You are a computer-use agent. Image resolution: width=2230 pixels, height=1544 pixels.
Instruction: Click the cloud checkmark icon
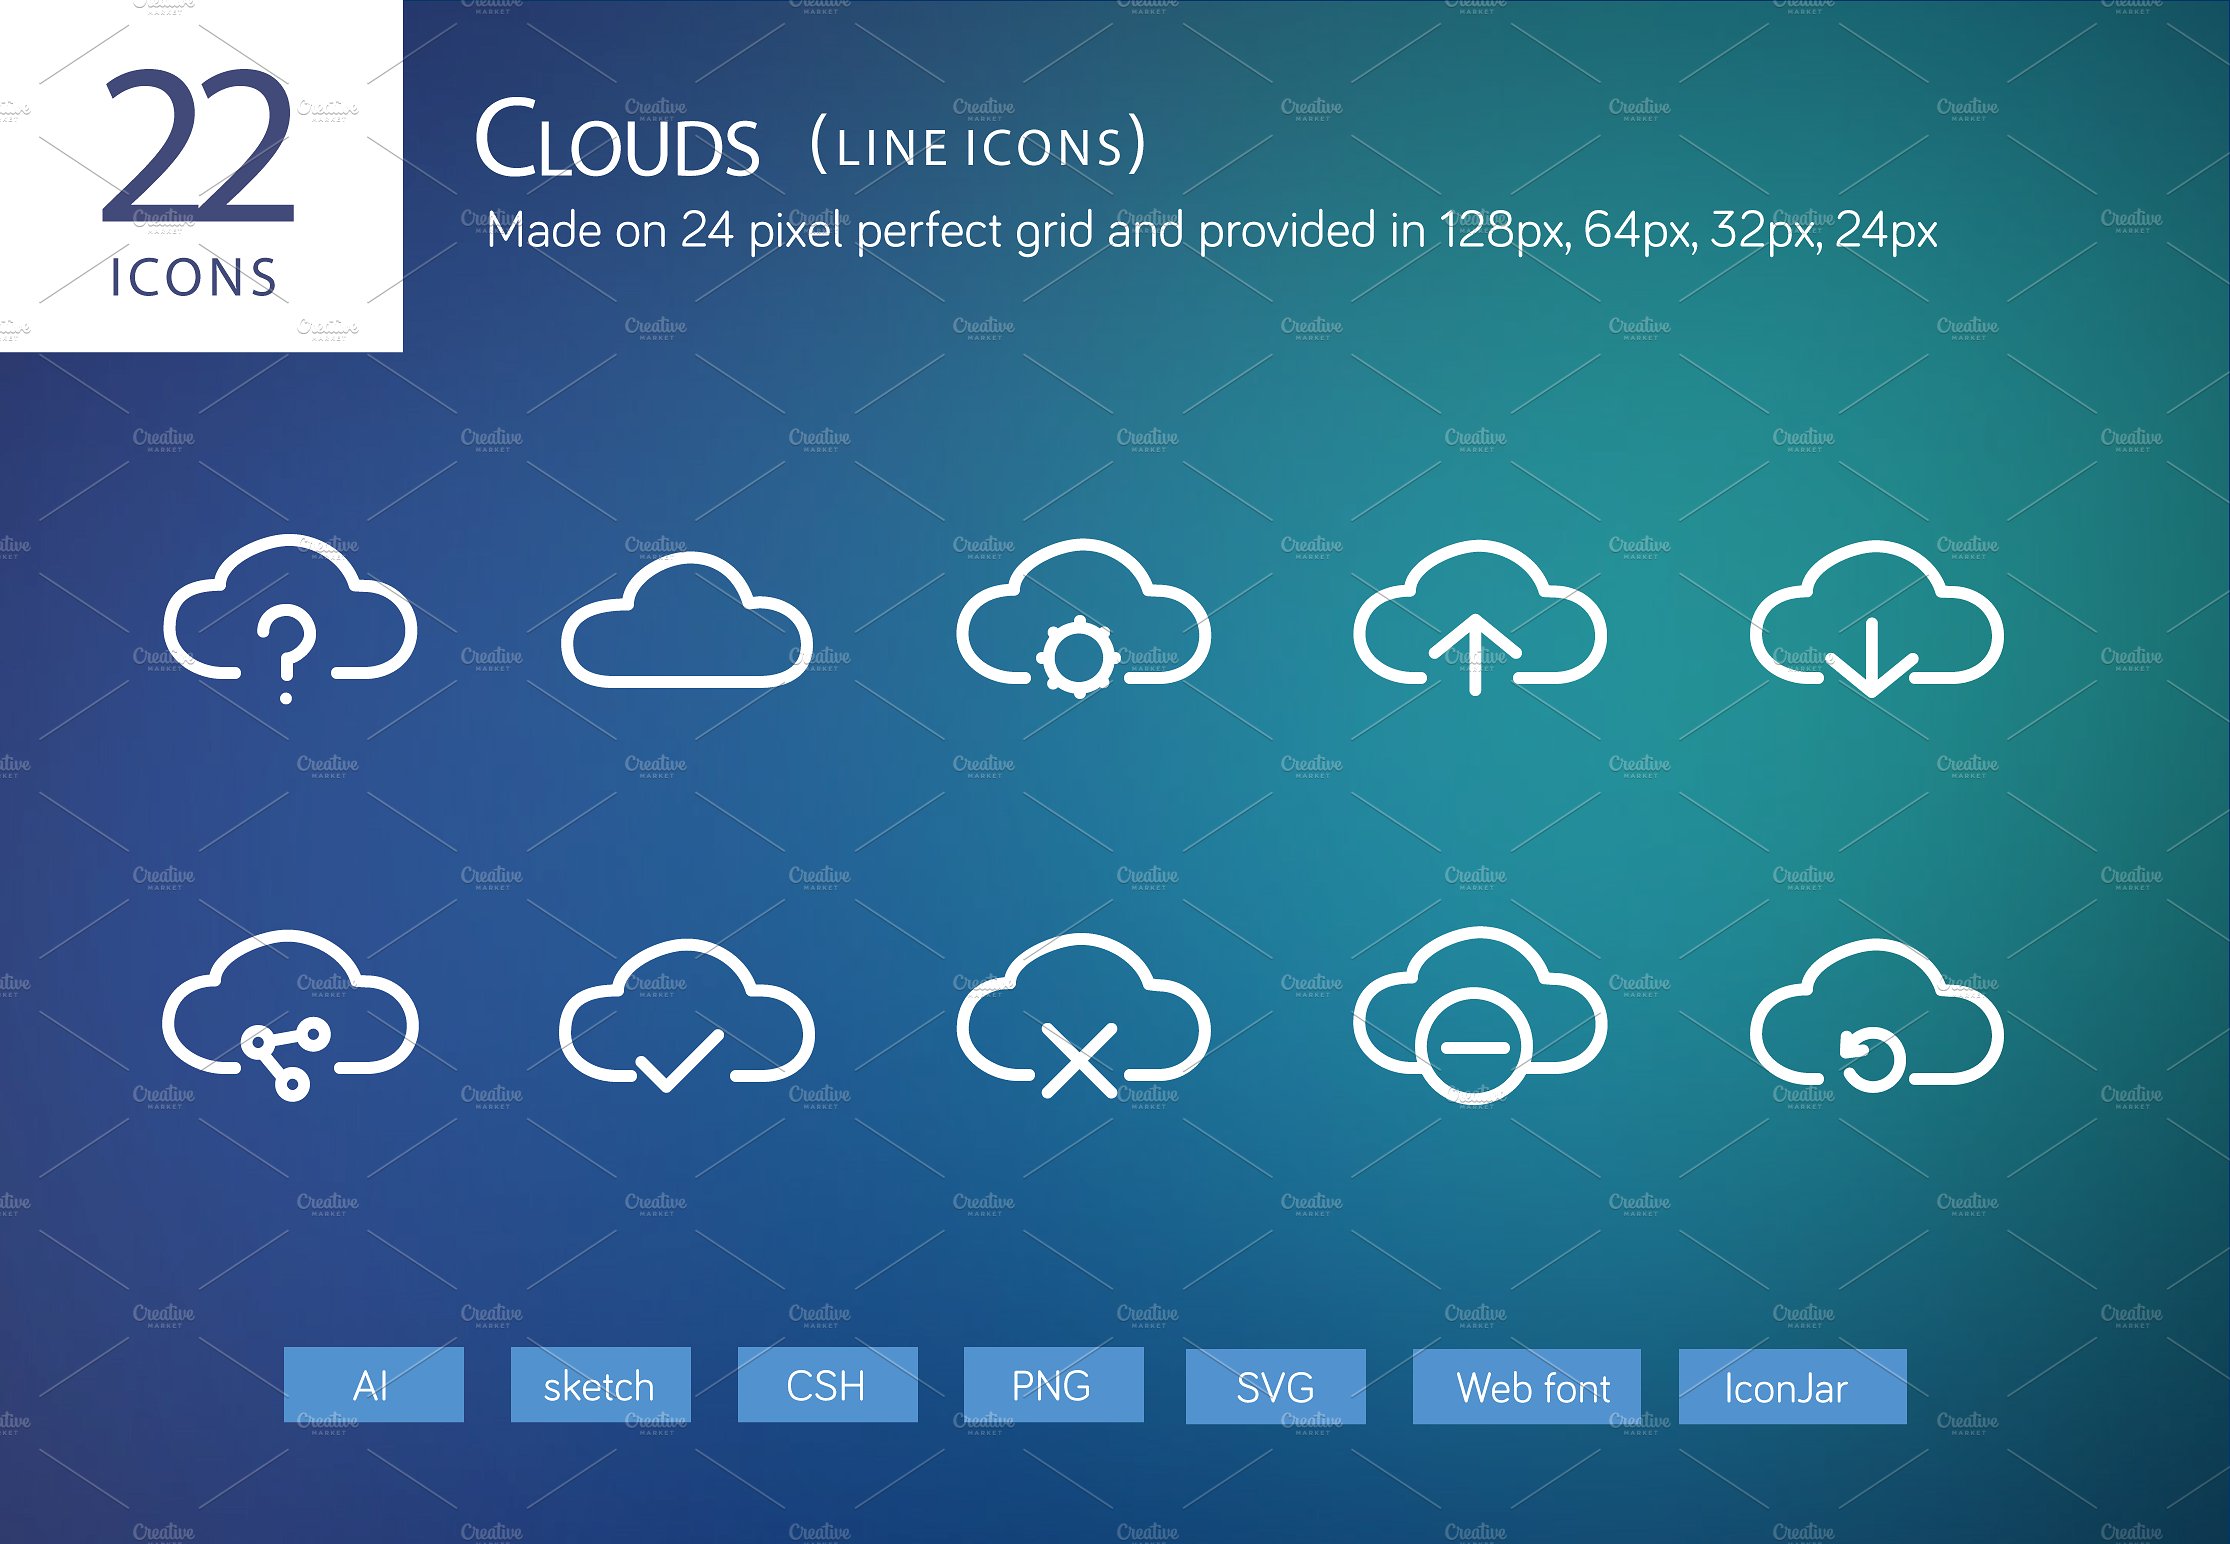coord(687,1015)
